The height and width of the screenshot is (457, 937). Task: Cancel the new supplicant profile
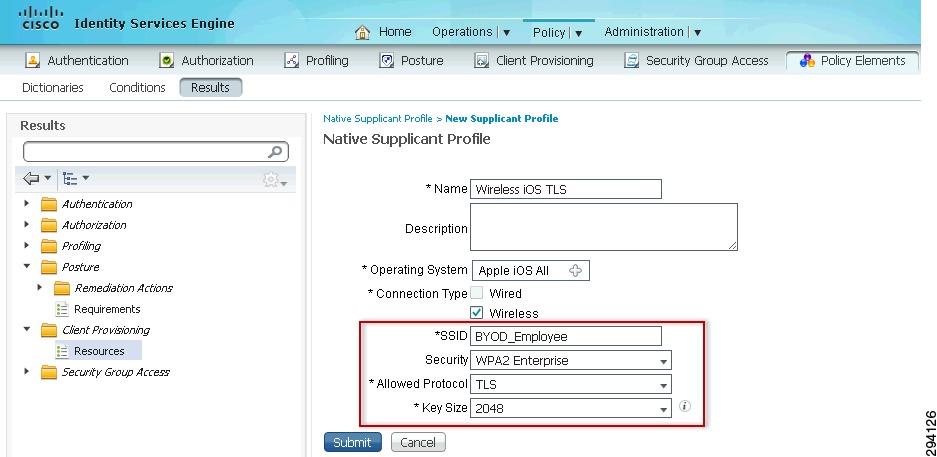click(x=418, y=442)
